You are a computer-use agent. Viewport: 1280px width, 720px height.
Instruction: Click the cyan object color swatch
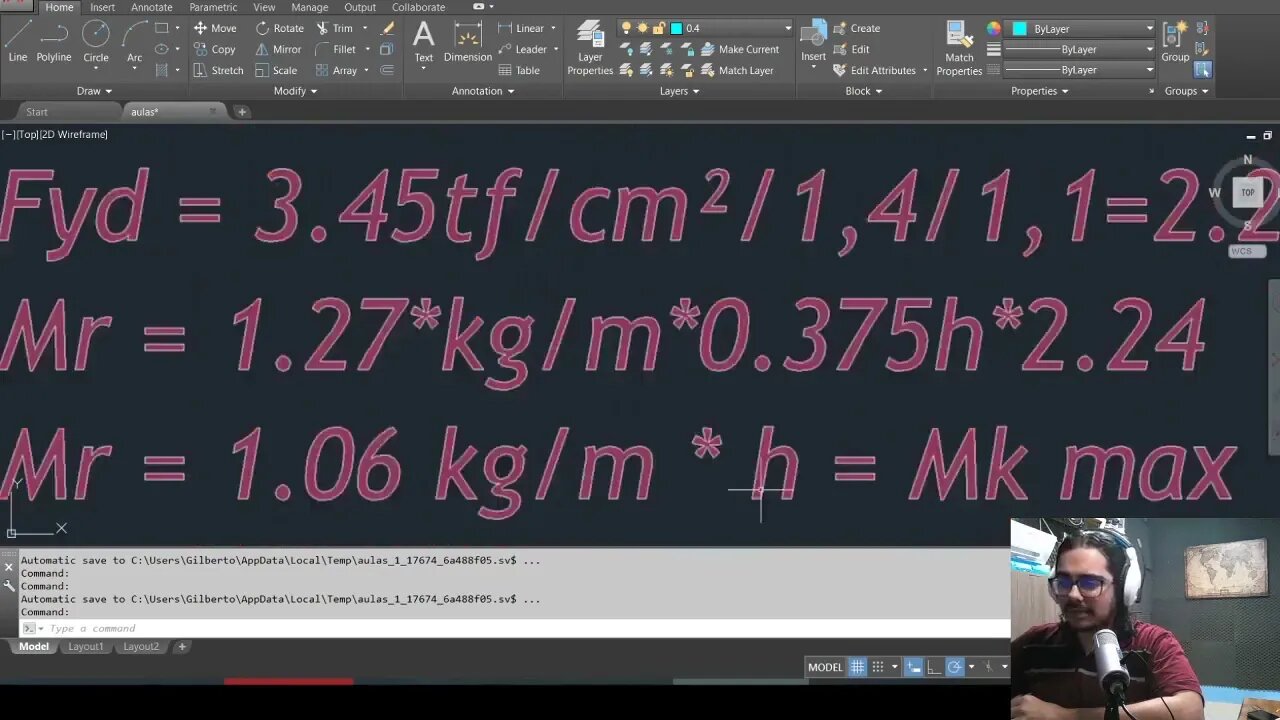[1019, 29]
